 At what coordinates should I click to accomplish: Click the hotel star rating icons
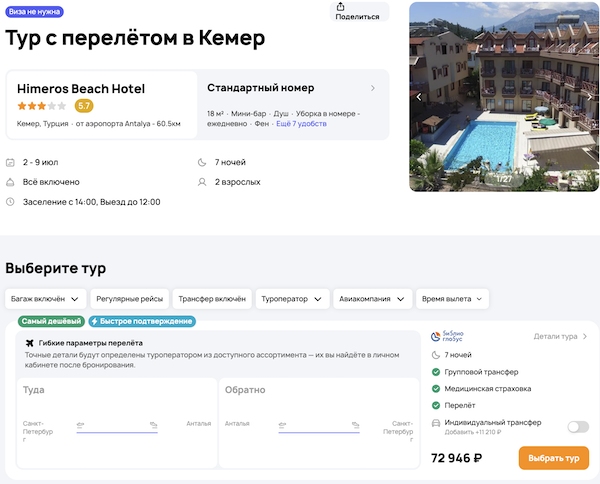pyautogui.click(x=42, y=106)
